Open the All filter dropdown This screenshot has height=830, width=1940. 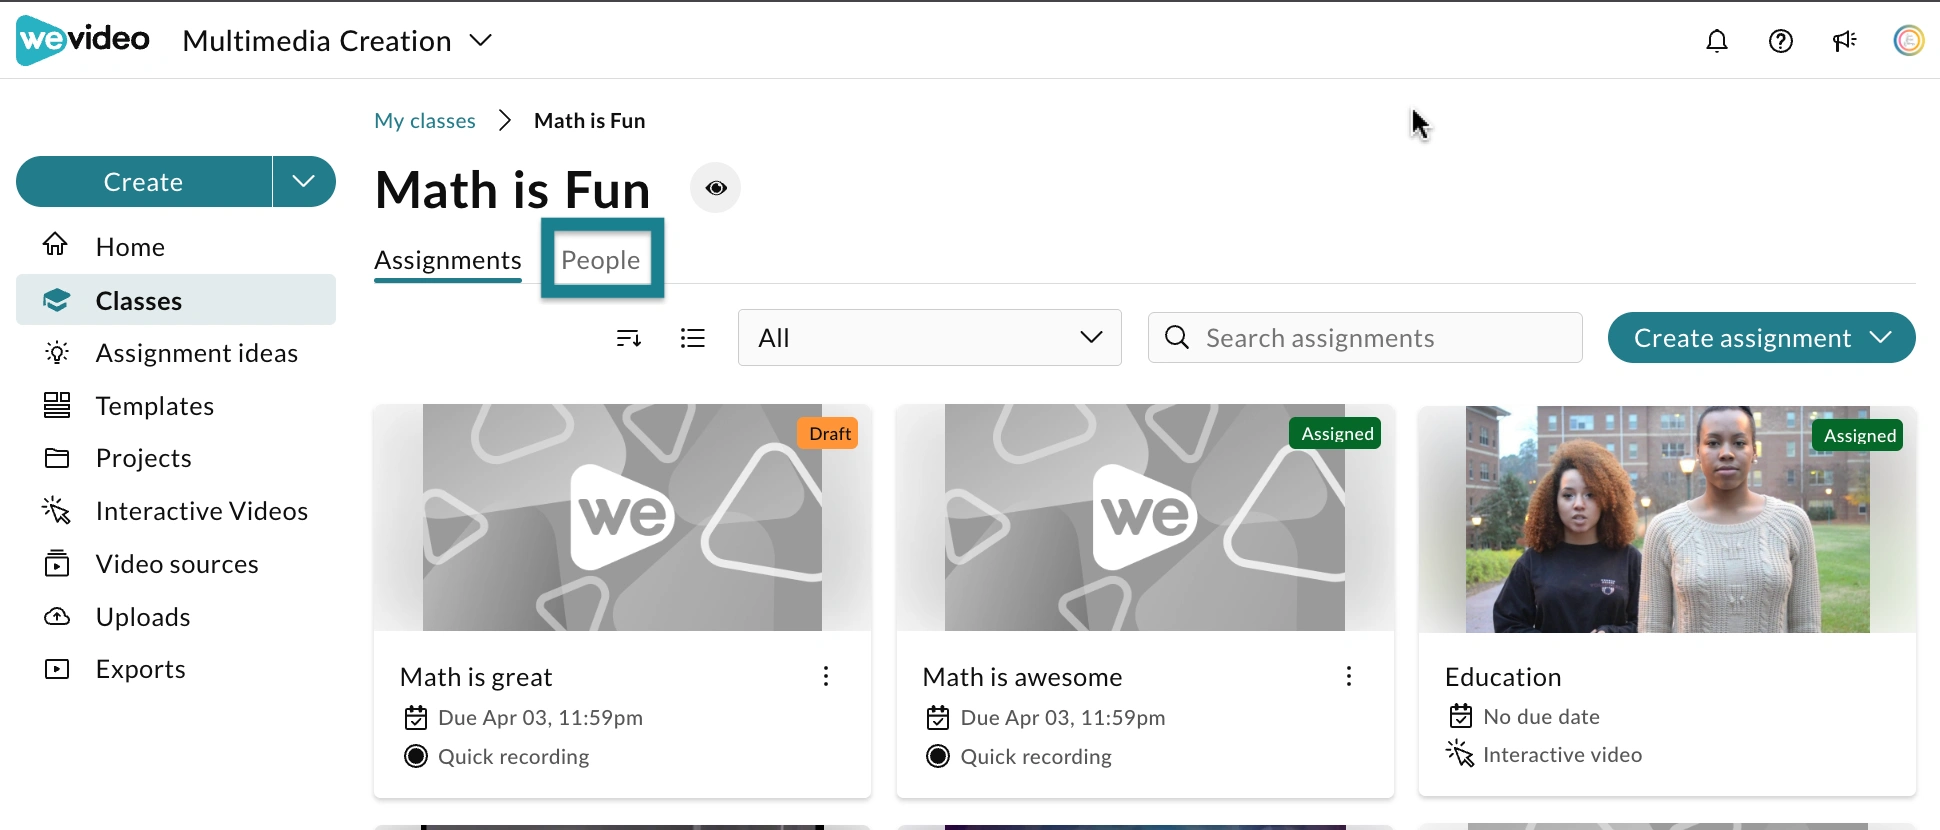(x=930, y=338)
